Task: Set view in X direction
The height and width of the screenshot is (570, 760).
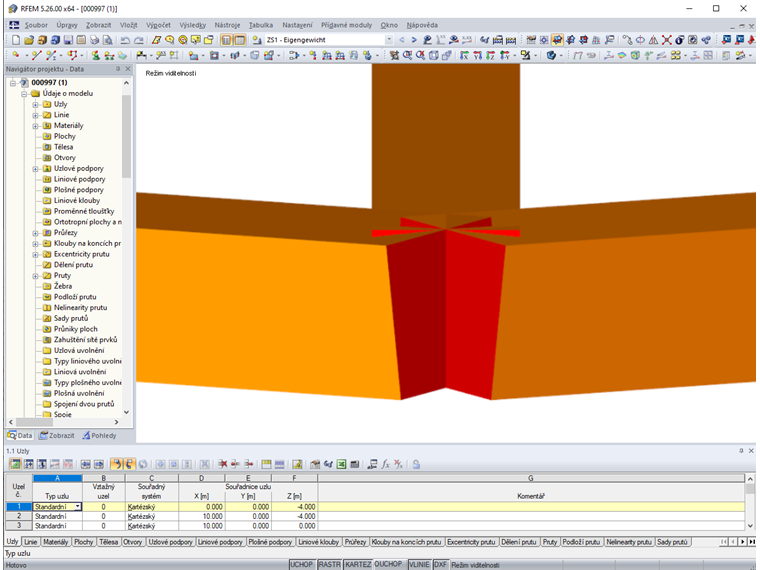Action: (464, 55)
